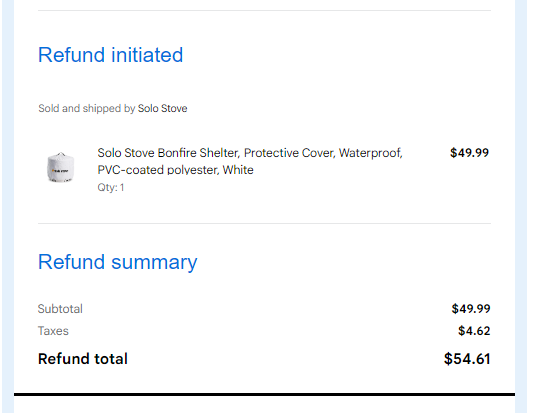Click the Refund total label

pyautogui.click(x=83, y=359)
